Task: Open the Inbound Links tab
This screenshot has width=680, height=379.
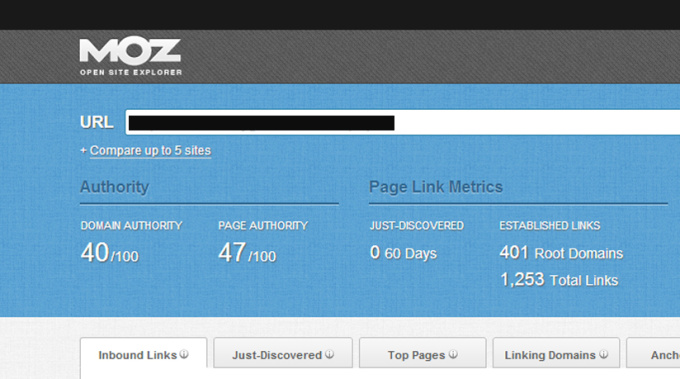Action: (144, 355)
